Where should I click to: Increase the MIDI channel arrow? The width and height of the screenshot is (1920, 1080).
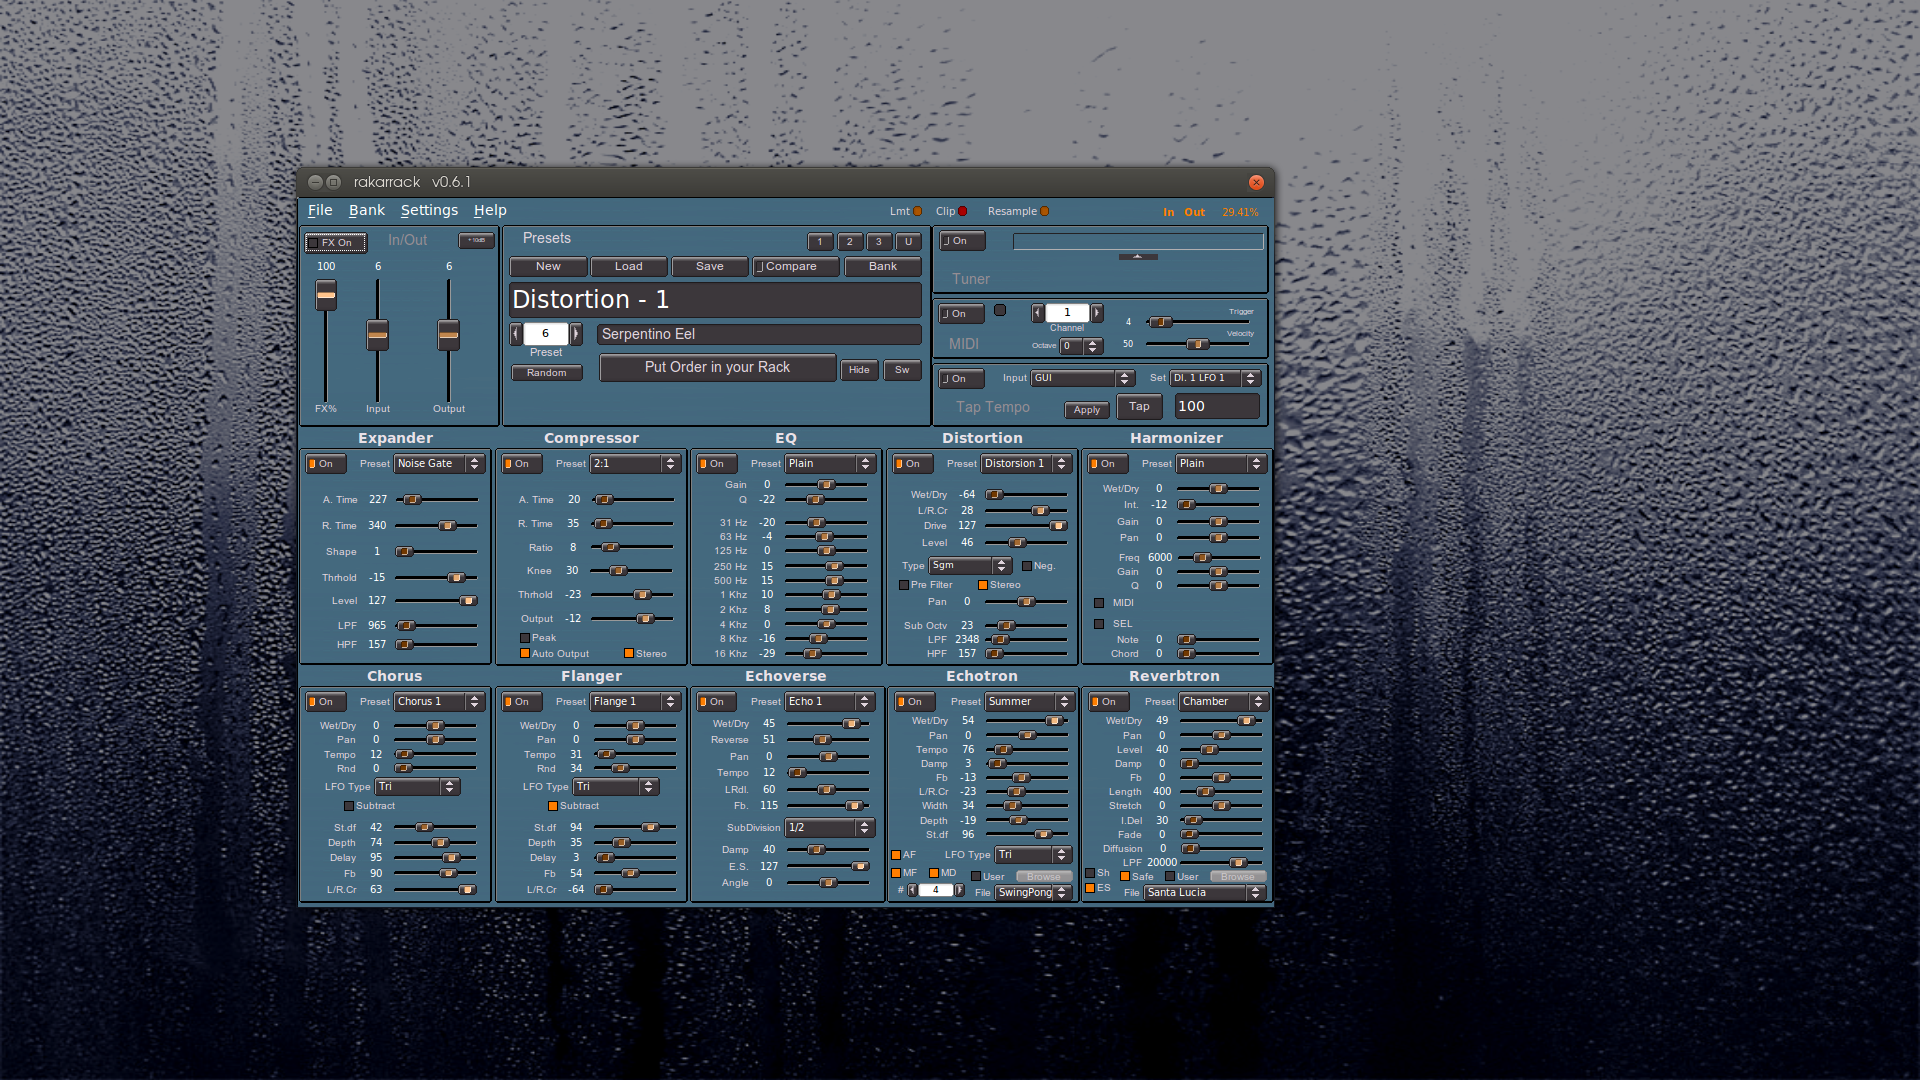pyautogui.click(x=1097, y=313)
